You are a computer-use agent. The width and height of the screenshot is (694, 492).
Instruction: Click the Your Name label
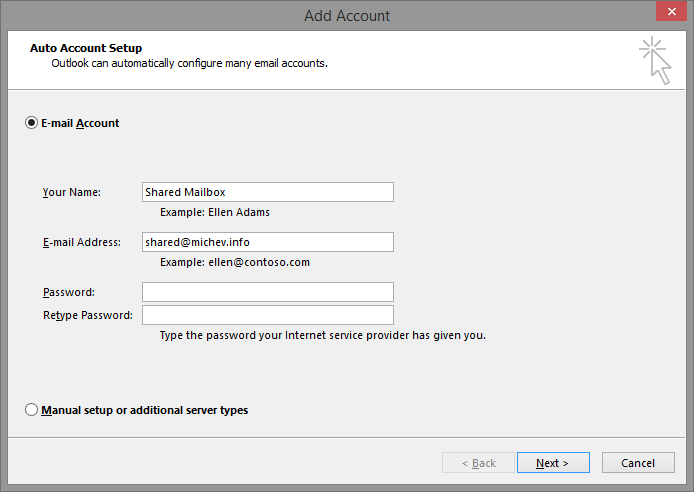click(72, 192)
